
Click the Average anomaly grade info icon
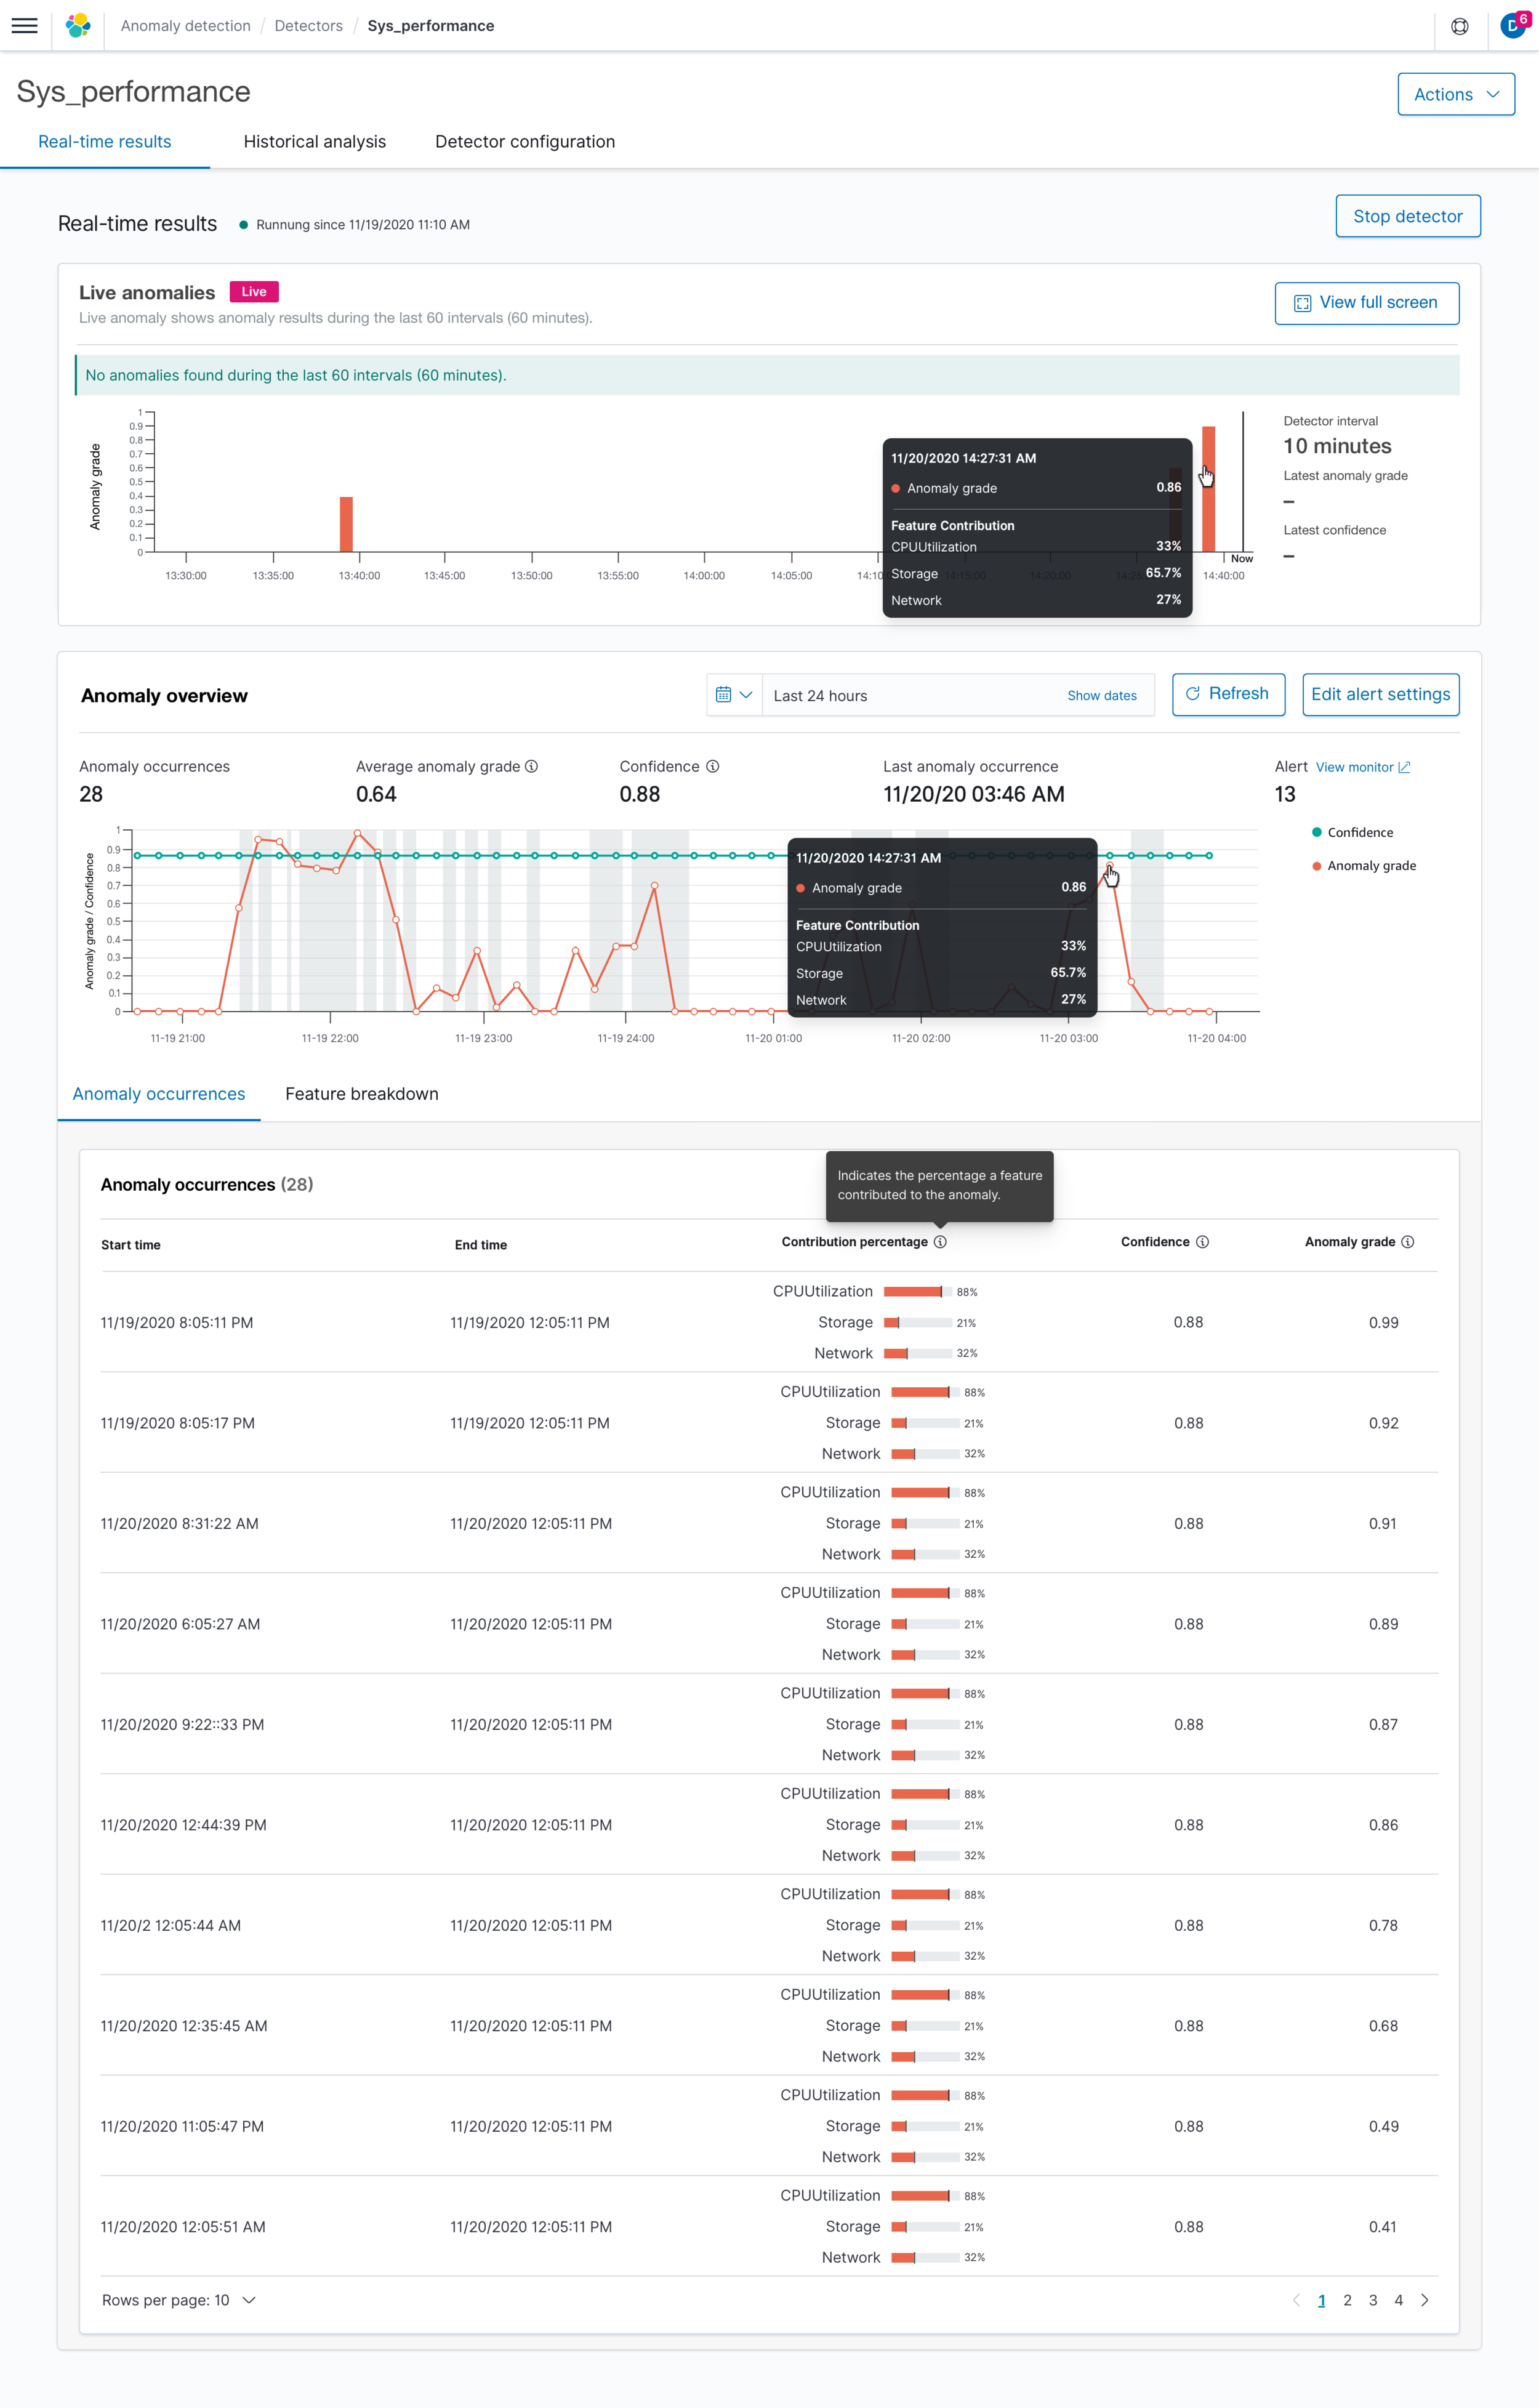coord(532,766)
